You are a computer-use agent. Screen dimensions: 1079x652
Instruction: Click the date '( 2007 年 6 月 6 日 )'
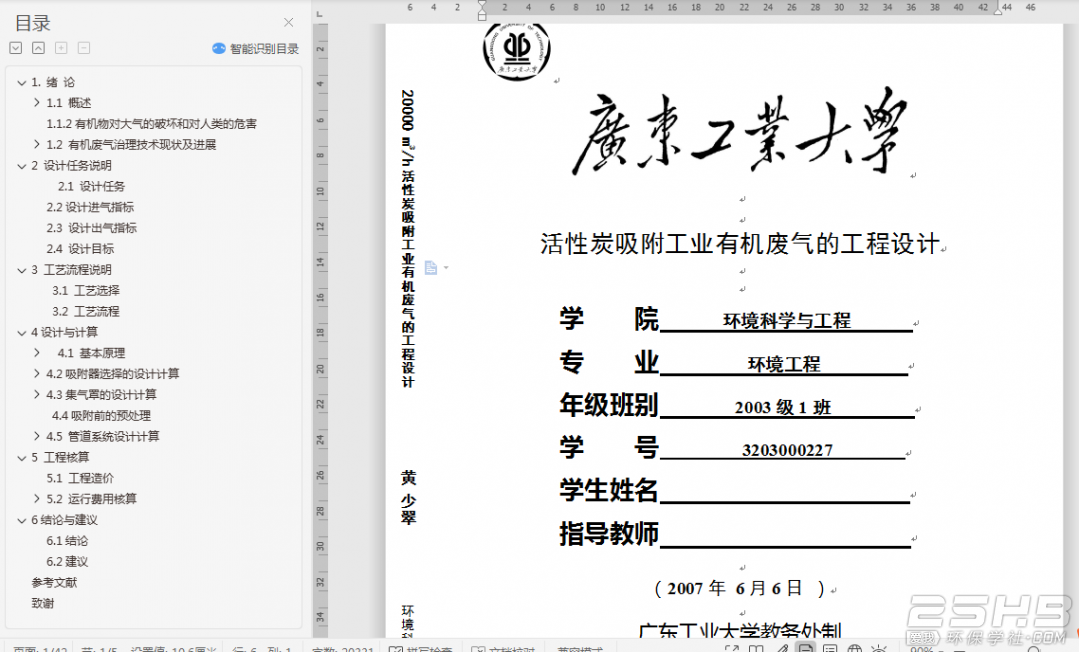point(739,589)
